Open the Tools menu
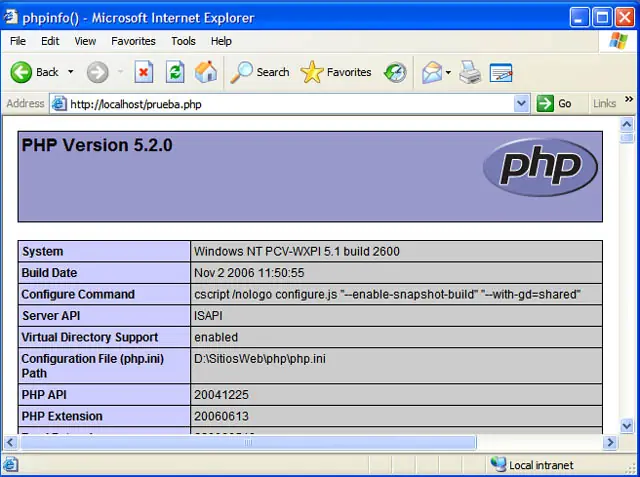This screenshot has height=477, width=640. pos(183,41)
